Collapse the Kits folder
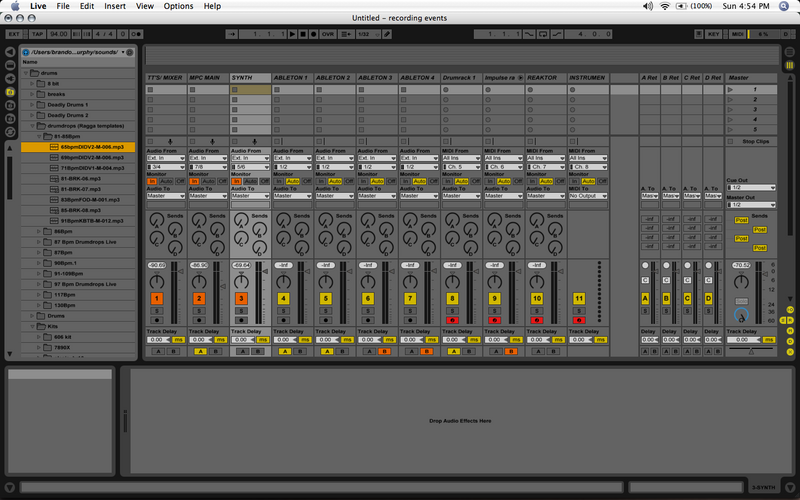The image size is (800, 500). pyautogui.click(x=32, y=326)
